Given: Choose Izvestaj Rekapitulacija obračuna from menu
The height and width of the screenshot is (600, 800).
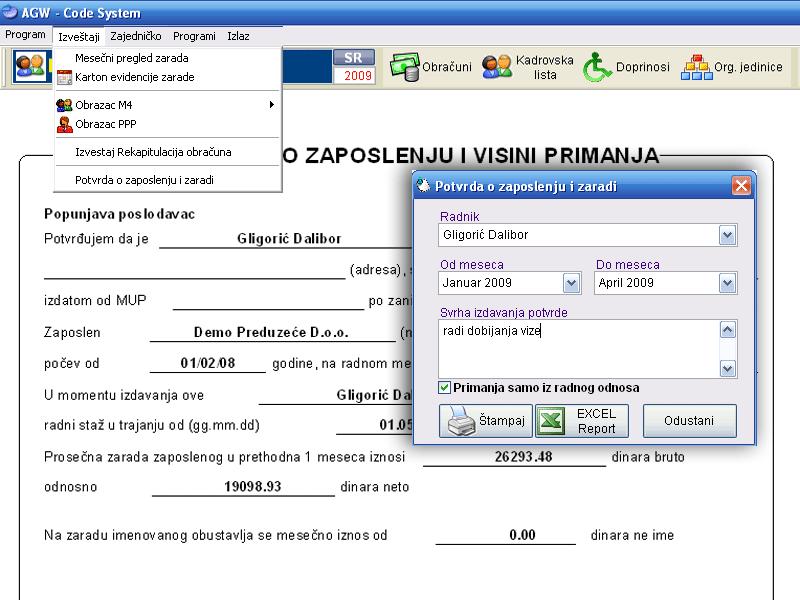Looking at the screenshot, I should tap(153, 152).
